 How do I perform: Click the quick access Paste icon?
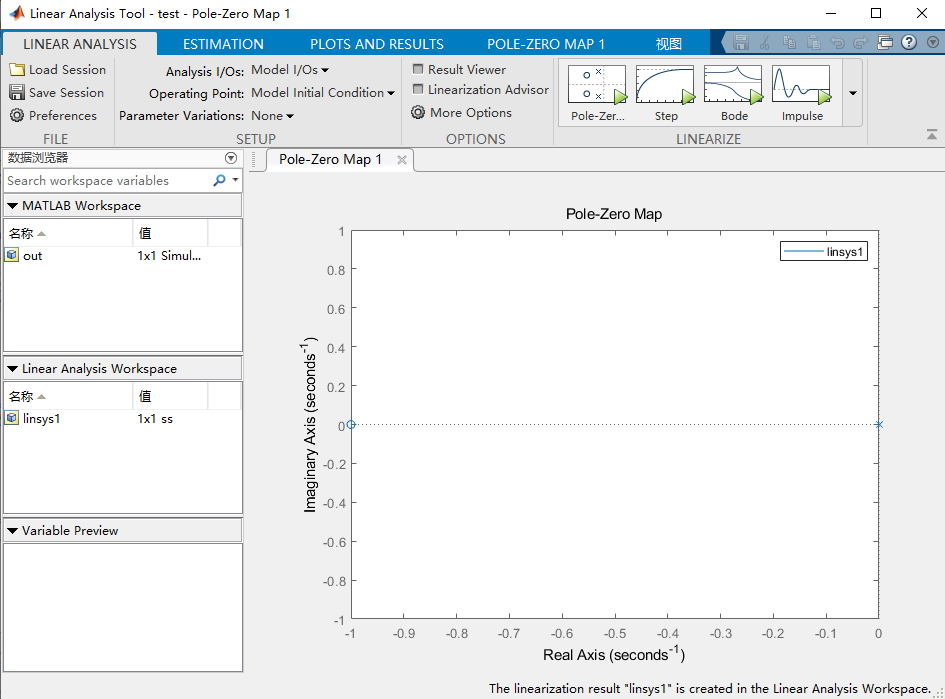click(813, 43)
